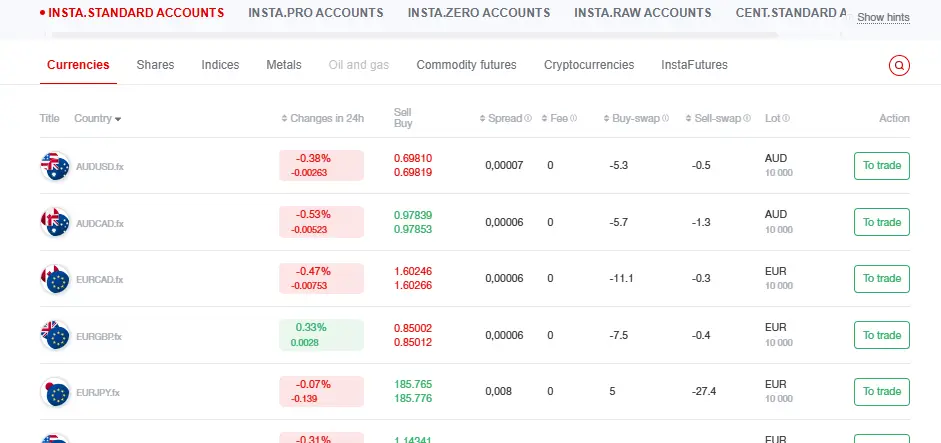Viewport: 941px width, 443px height.
Task: Click the AUDUSD.fx flag icon
Action: 55,166
